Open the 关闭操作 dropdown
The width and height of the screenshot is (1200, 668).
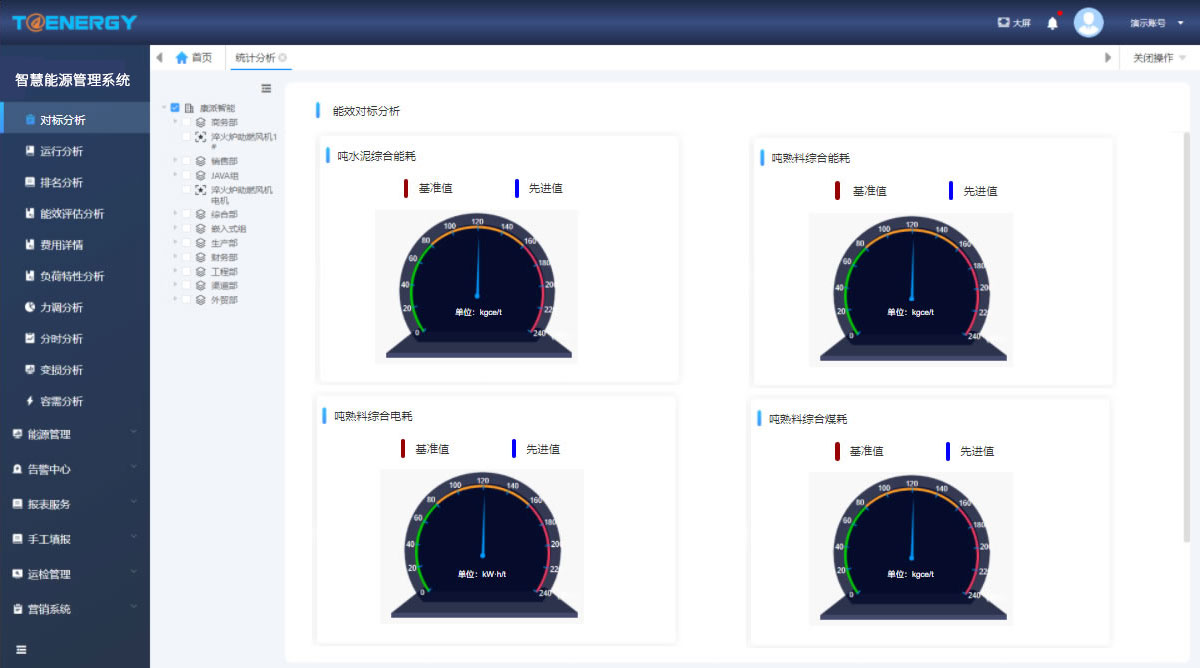tap(1159, 58)
